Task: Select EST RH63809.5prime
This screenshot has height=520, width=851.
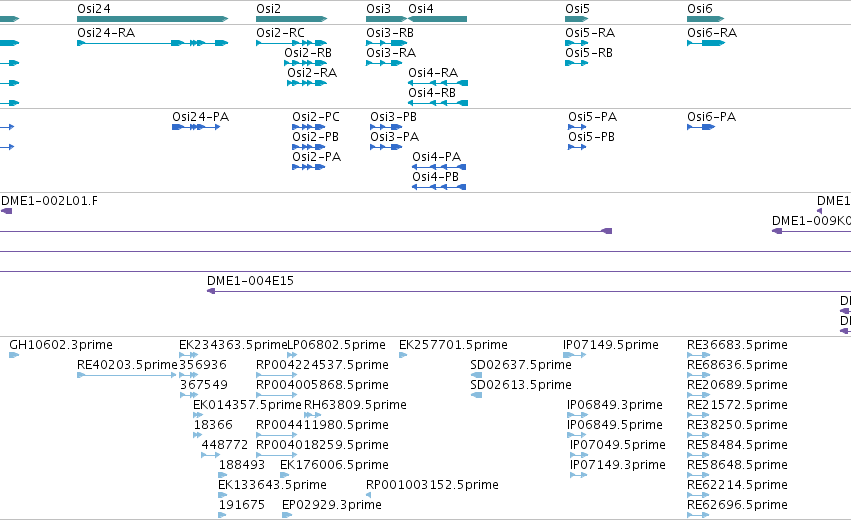Action: [x=313, y=415]
